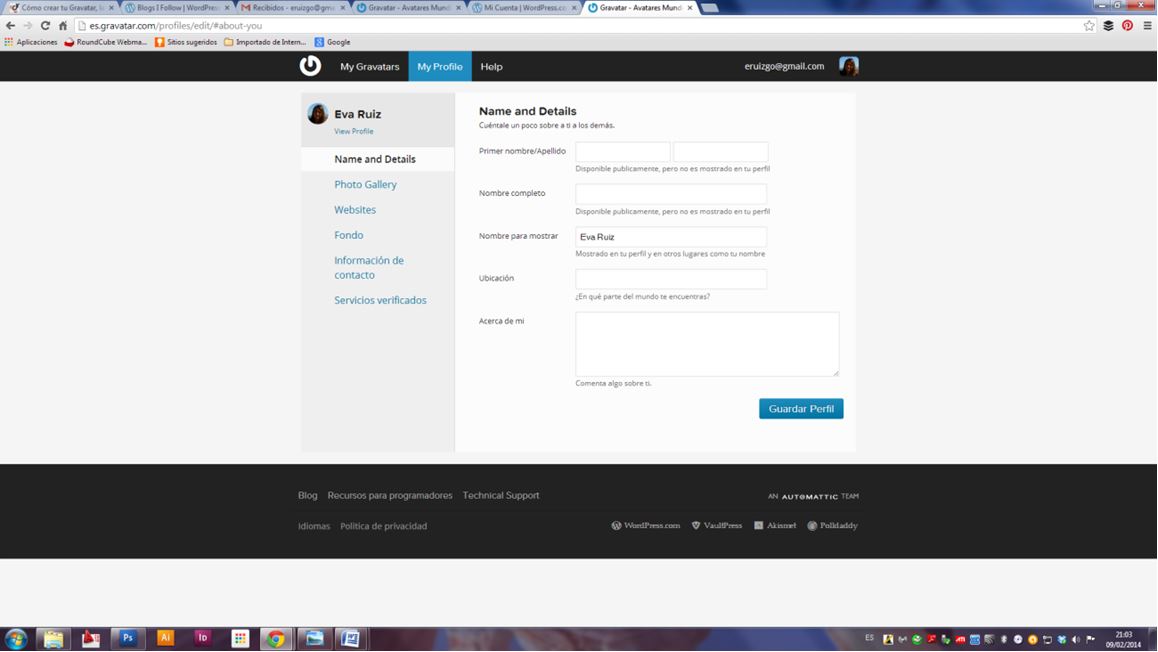Open the Help menu item

click(x=491, y=67)
